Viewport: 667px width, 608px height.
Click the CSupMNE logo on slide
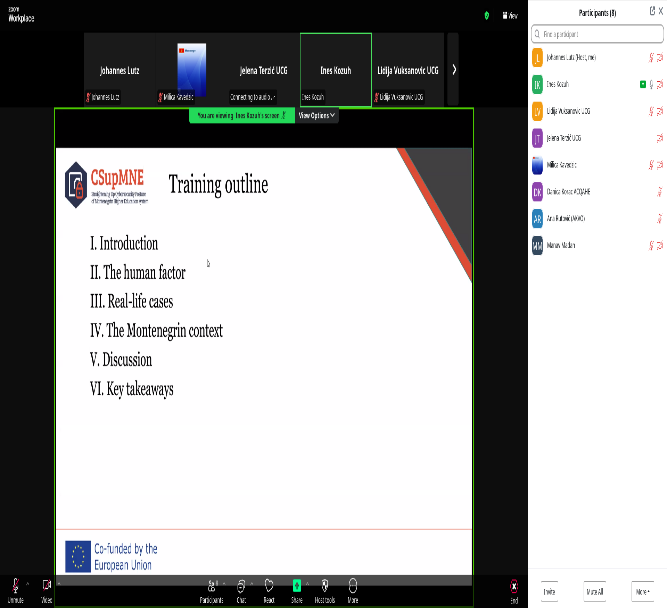(106, 185)
